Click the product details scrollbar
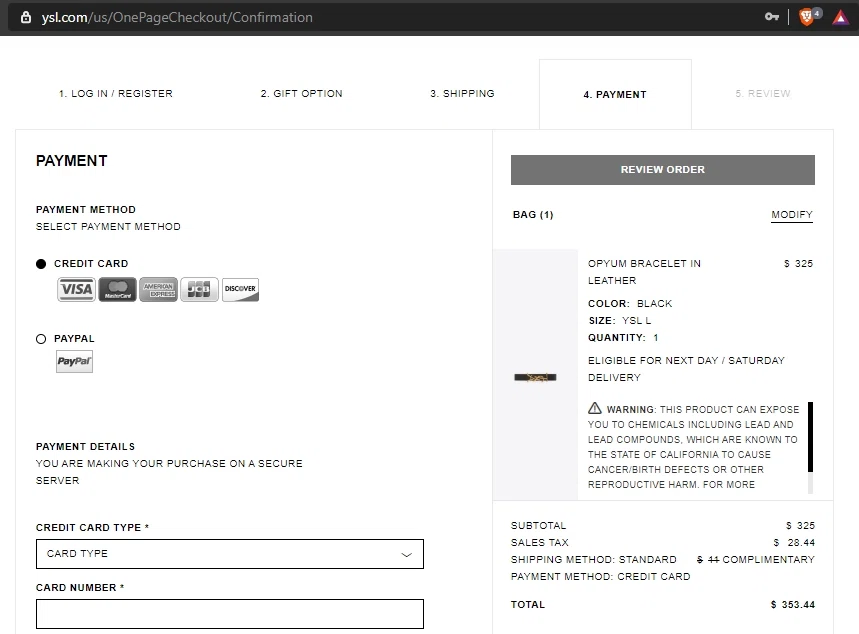 [810, 437]
